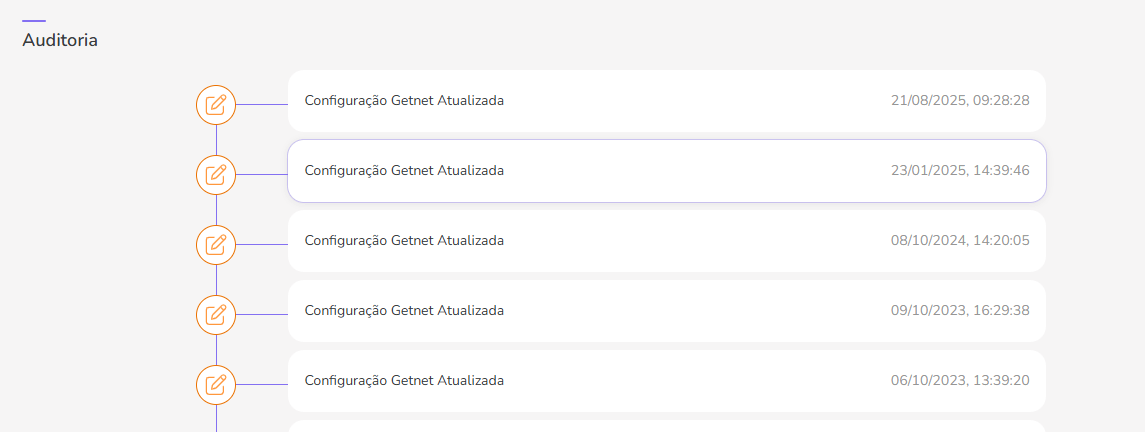This screenshot has height=432, width=1145.
Task: Click the timestamp 09/10/2023, 16:29:38
Action: tap(960, 311)
